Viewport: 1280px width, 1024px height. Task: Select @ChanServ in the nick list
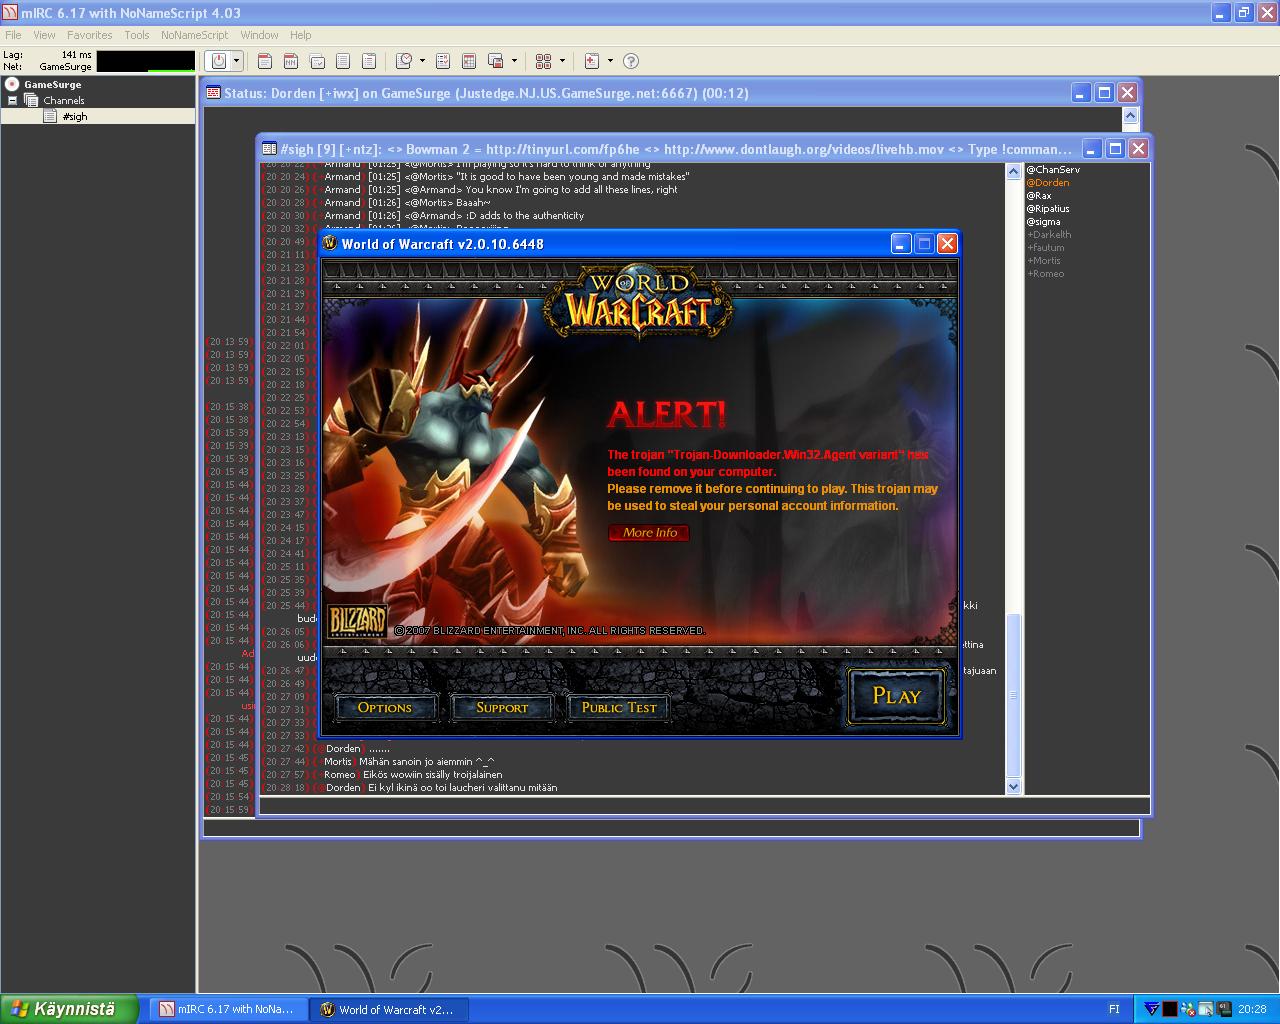pos(1053,170)
